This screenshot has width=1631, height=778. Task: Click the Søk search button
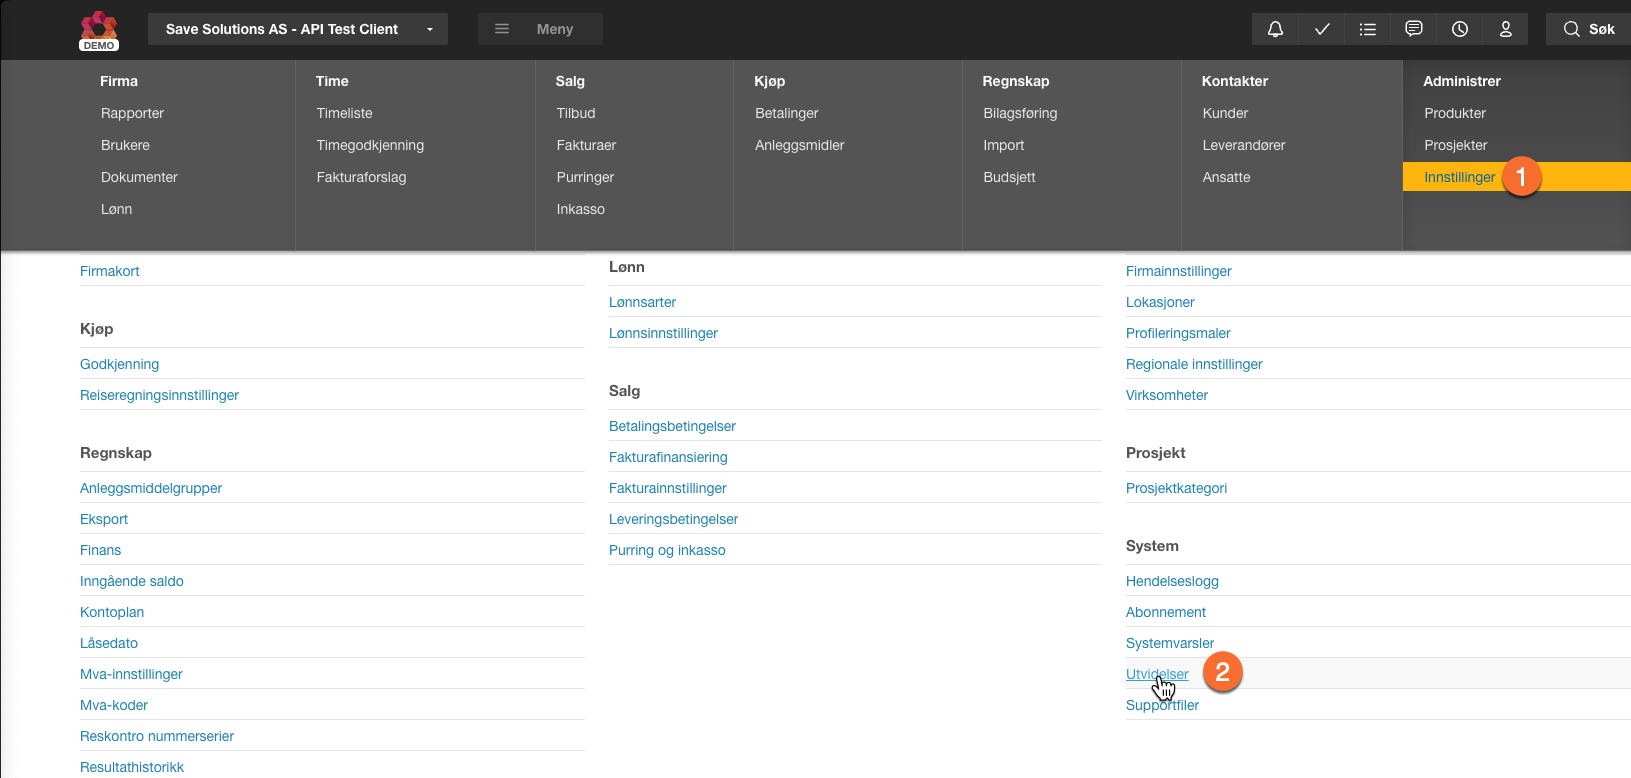pyautogui.click(x=1589, y=29)
